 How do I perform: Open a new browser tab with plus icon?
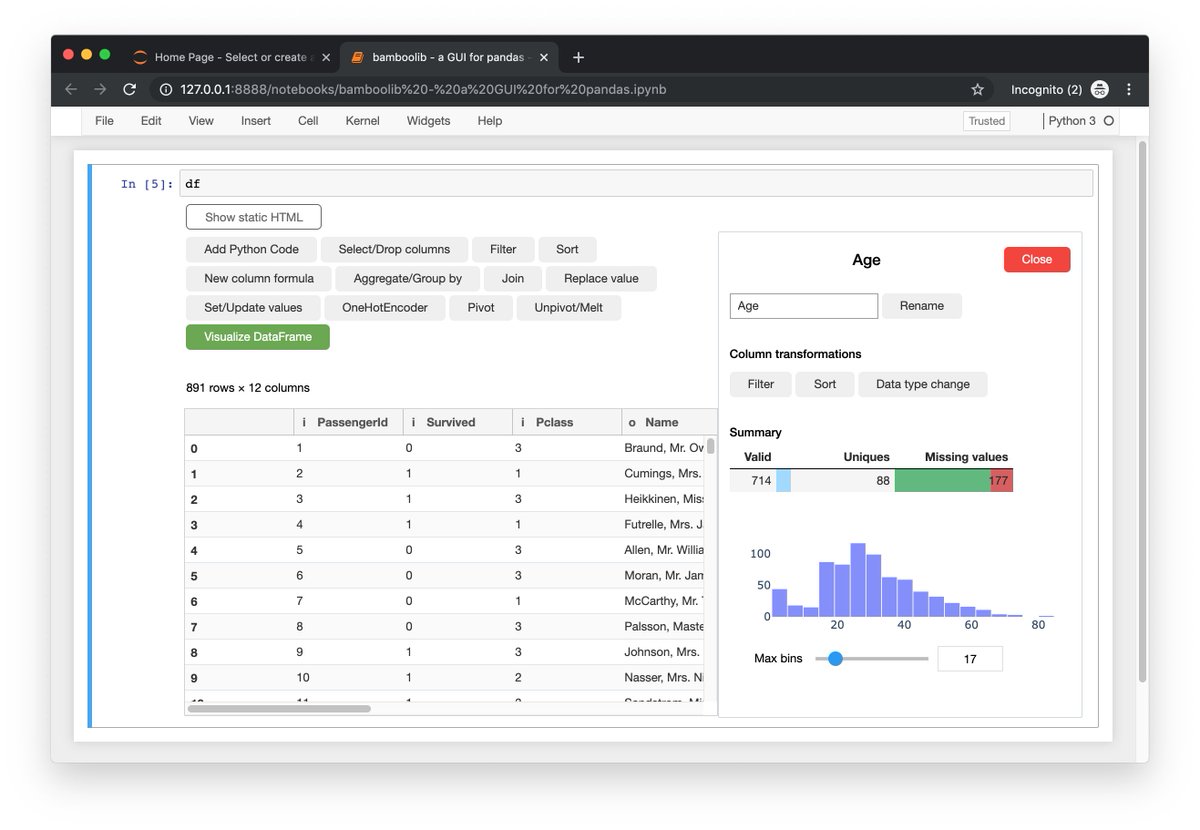[x=578, y=57]
